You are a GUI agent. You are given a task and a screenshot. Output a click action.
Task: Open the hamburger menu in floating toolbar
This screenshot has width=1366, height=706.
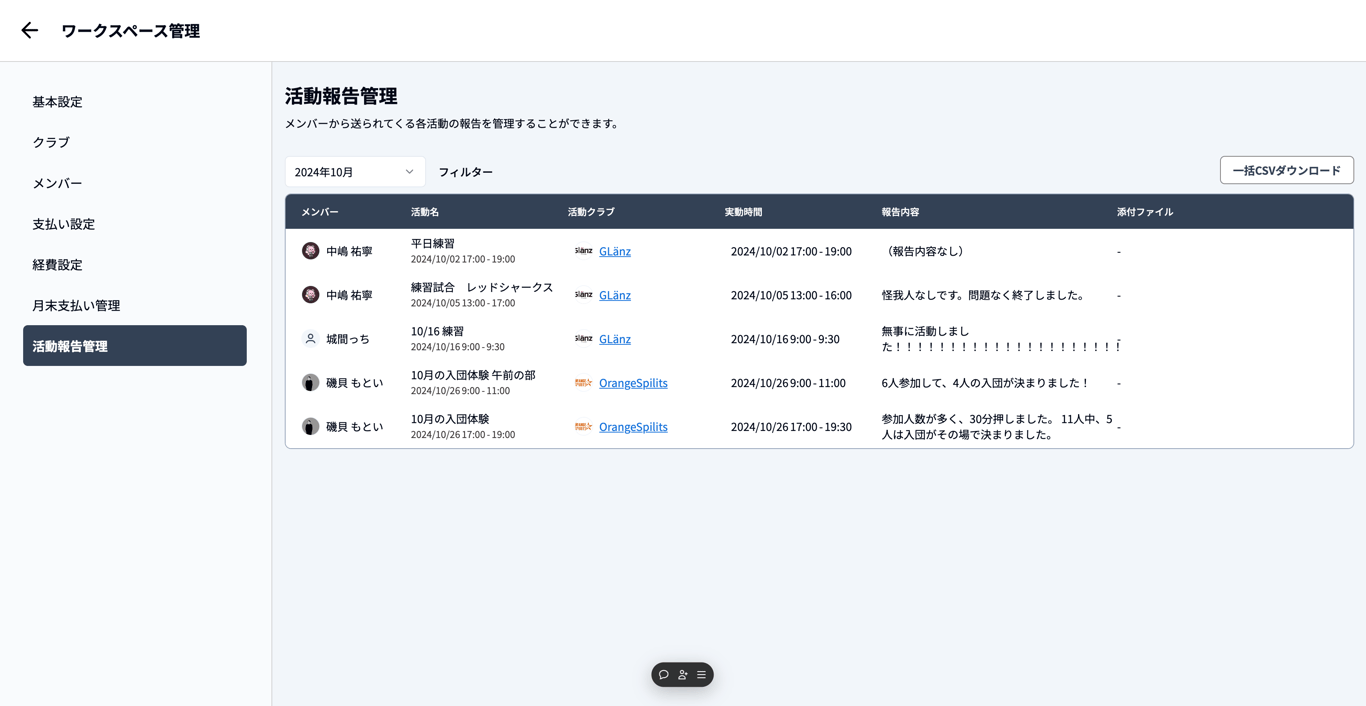click(x=702, y=675)
